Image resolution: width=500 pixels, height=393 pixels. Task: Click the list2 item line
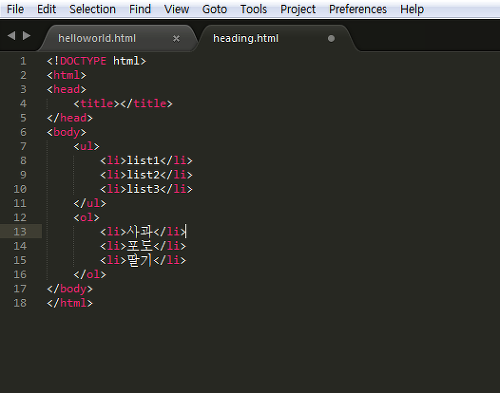[146, 175]
